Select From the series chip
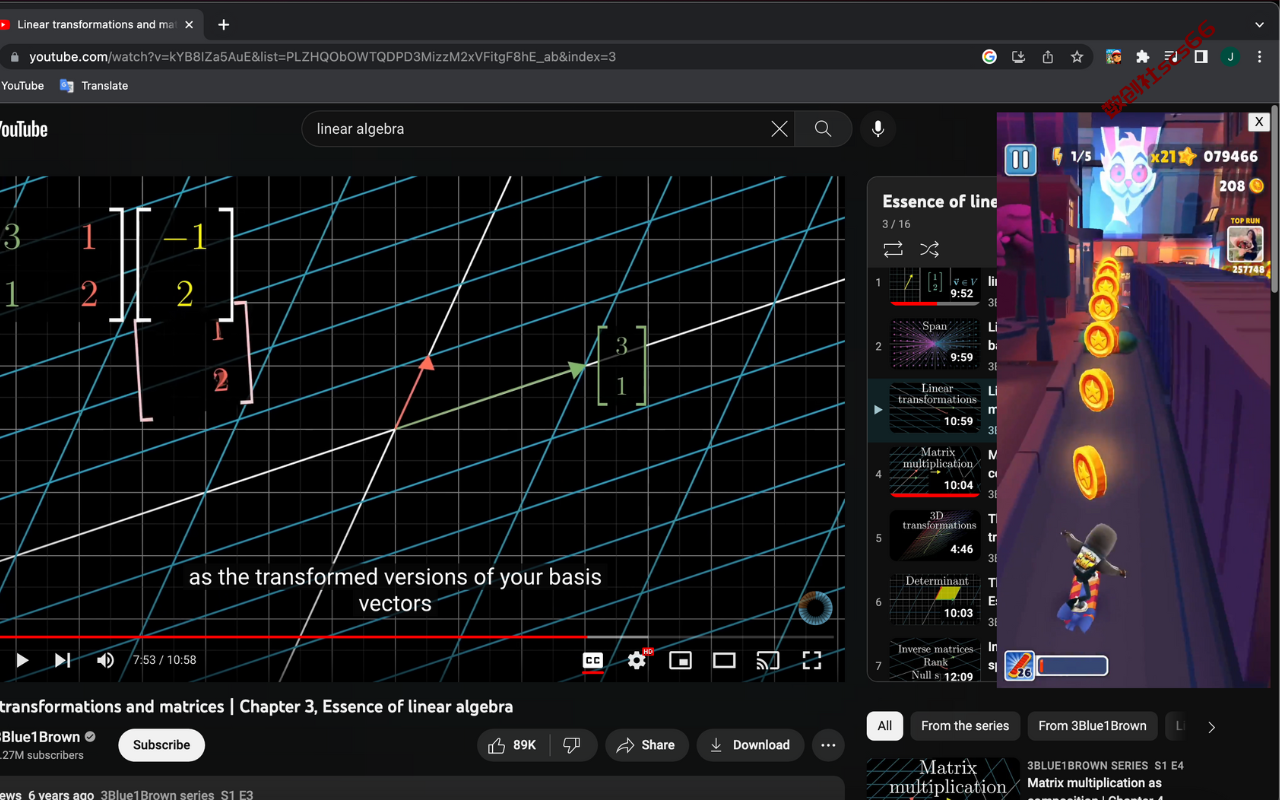This screenshot has width=1280, height=800. pos(965,726)
